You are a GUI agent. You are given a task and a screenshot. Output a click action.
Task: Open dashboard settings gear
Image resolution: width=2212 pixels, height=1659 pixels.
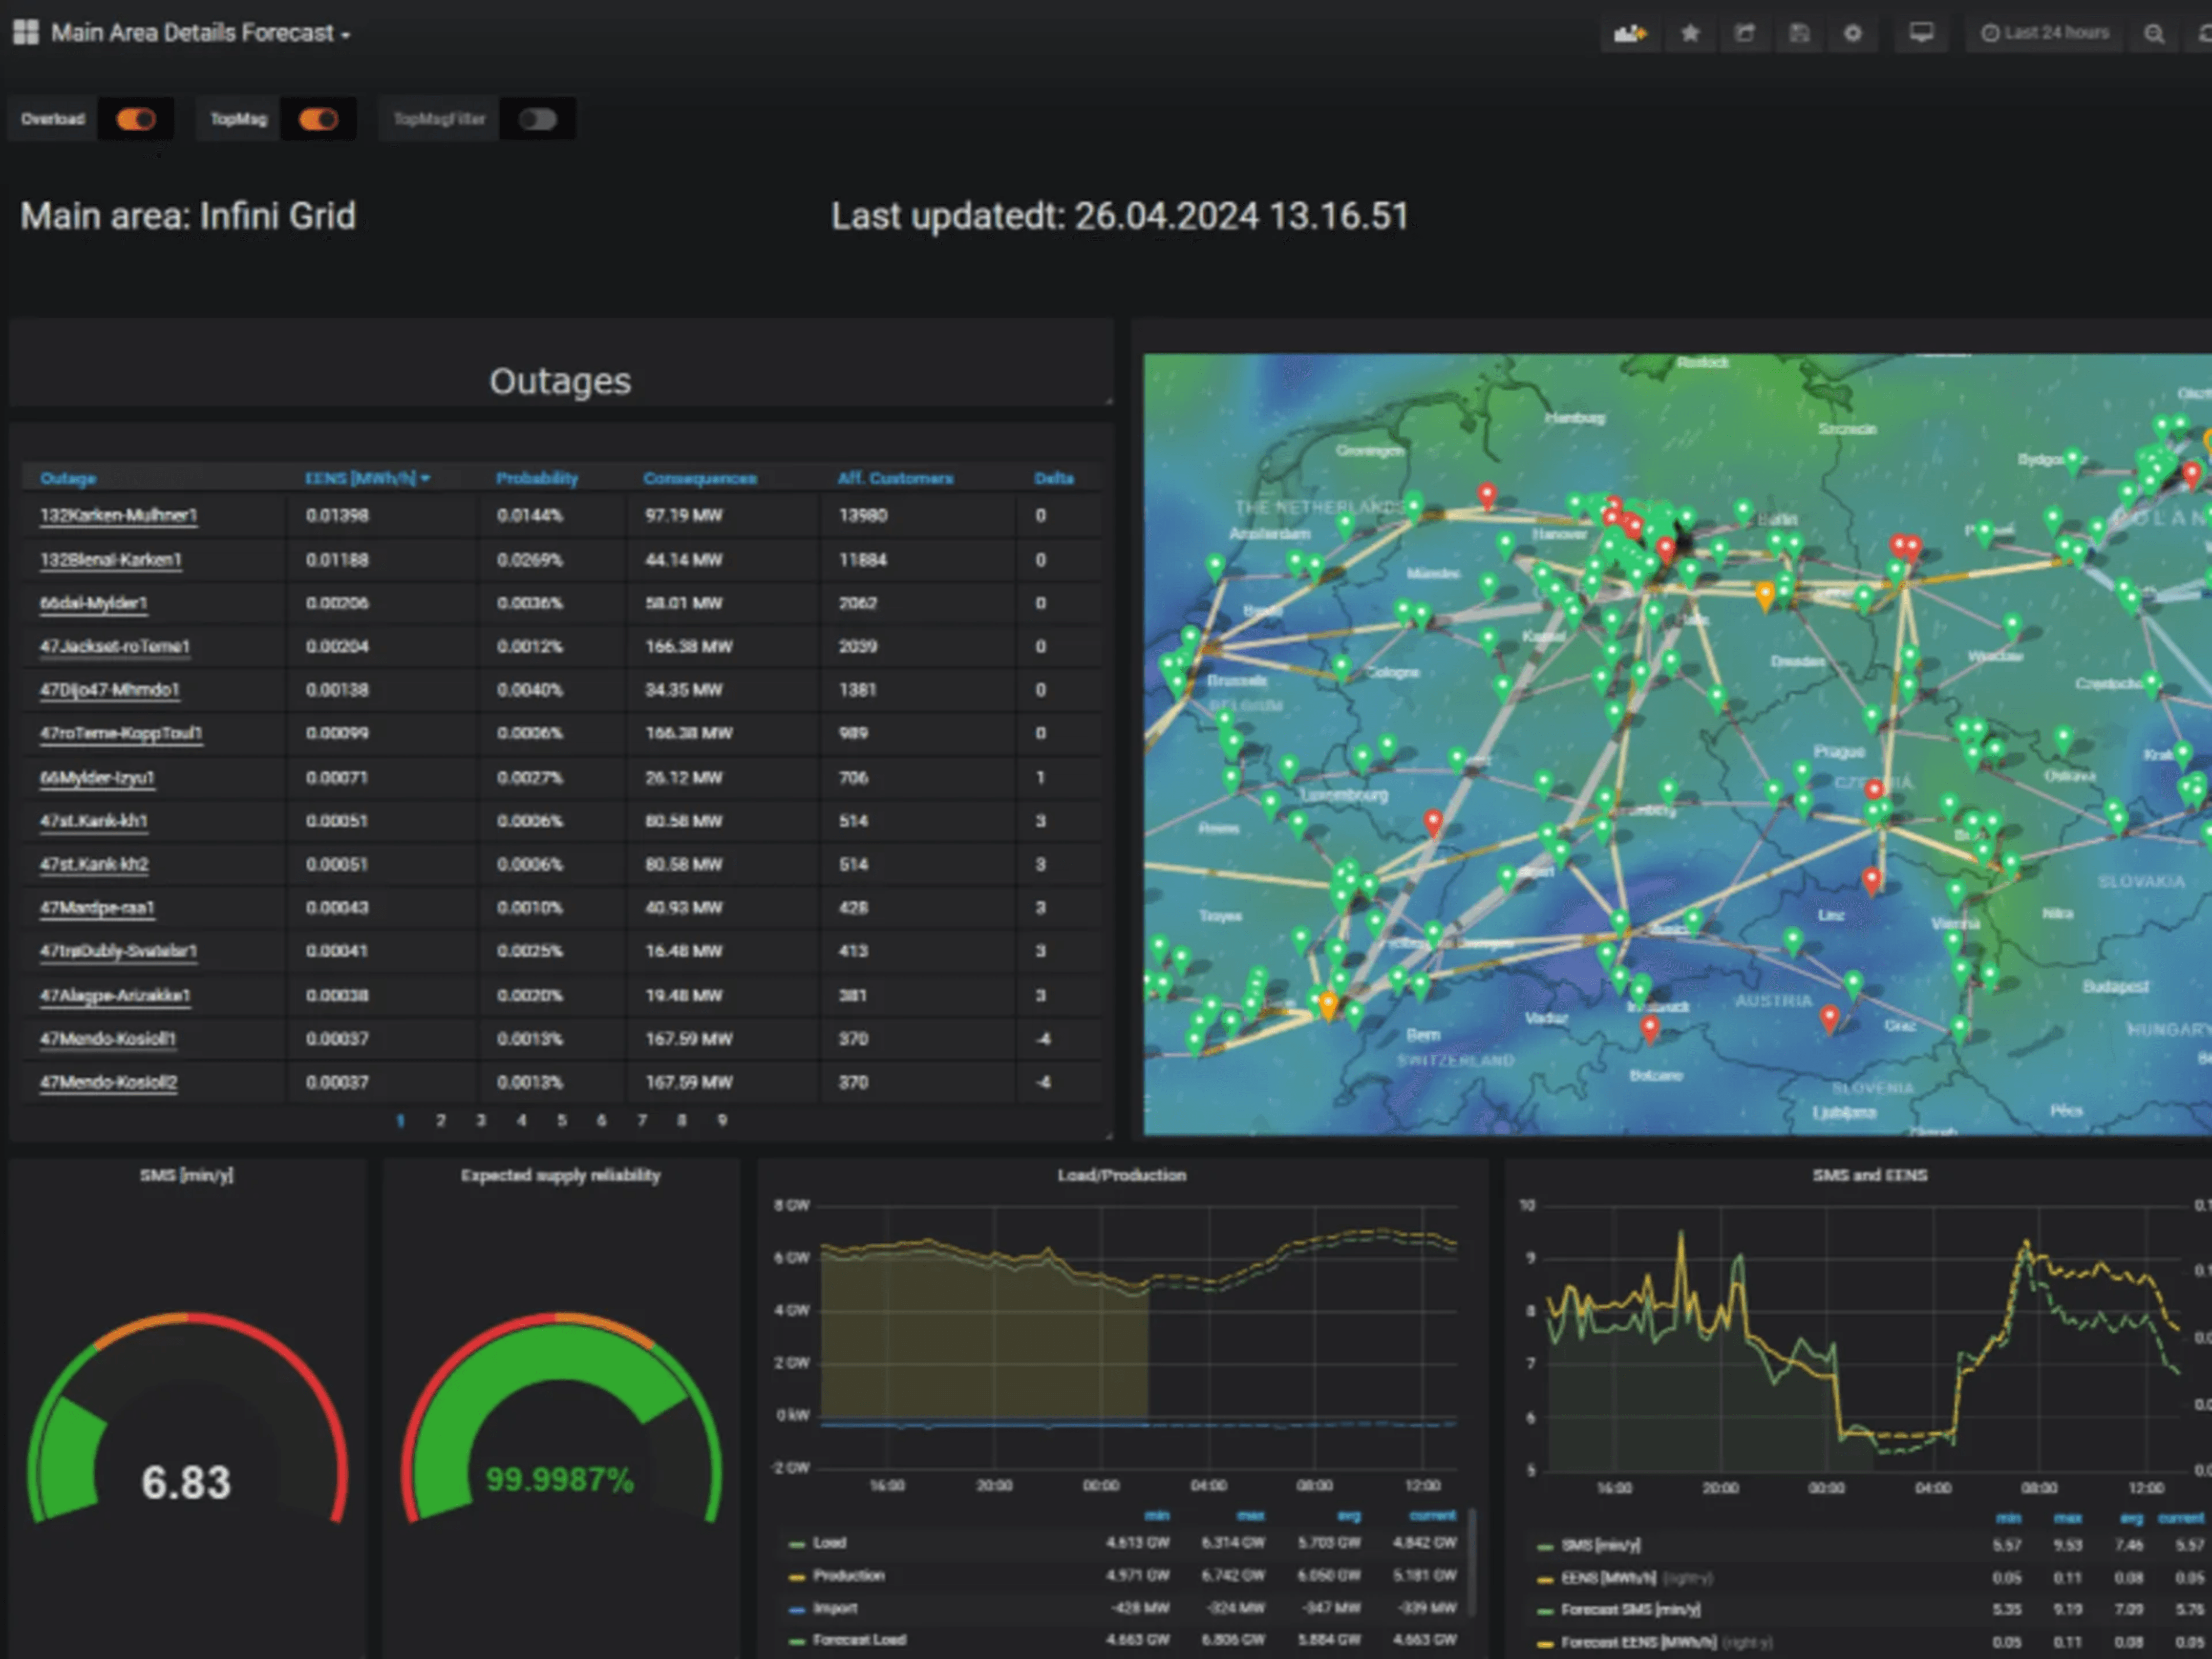click(x=1854, y=33)
